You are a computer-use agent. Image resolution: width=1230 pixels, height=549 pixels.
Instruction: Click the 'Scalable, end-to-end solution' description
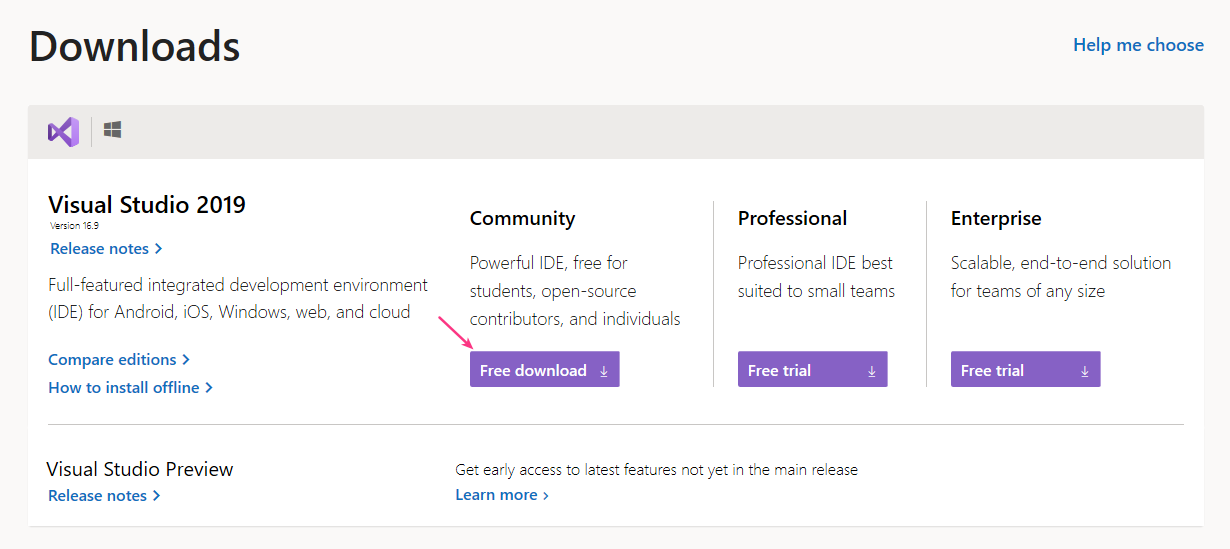point(1061,277)
